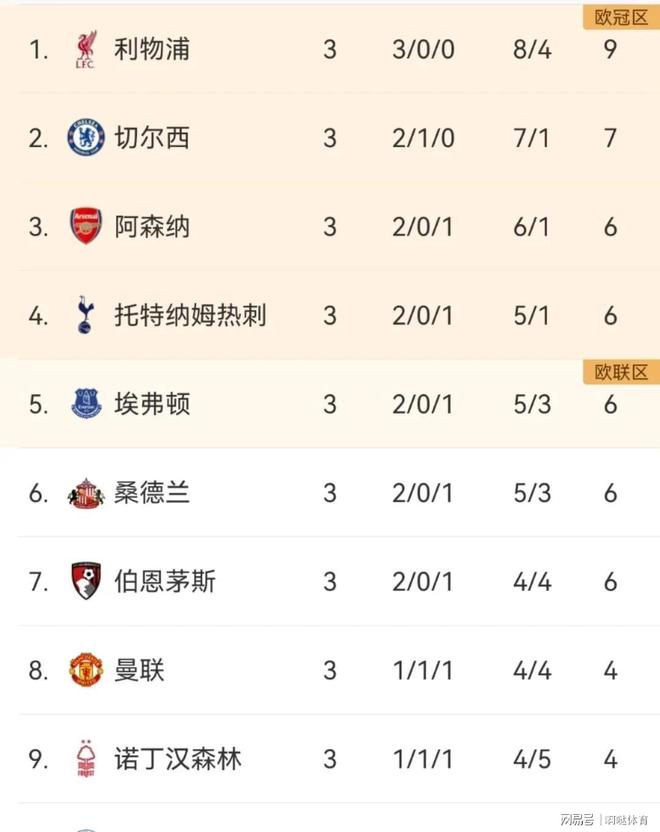Click the Nottingham Forest crest icon
This screenshot has width=660, height=832.
coord(85,759)
